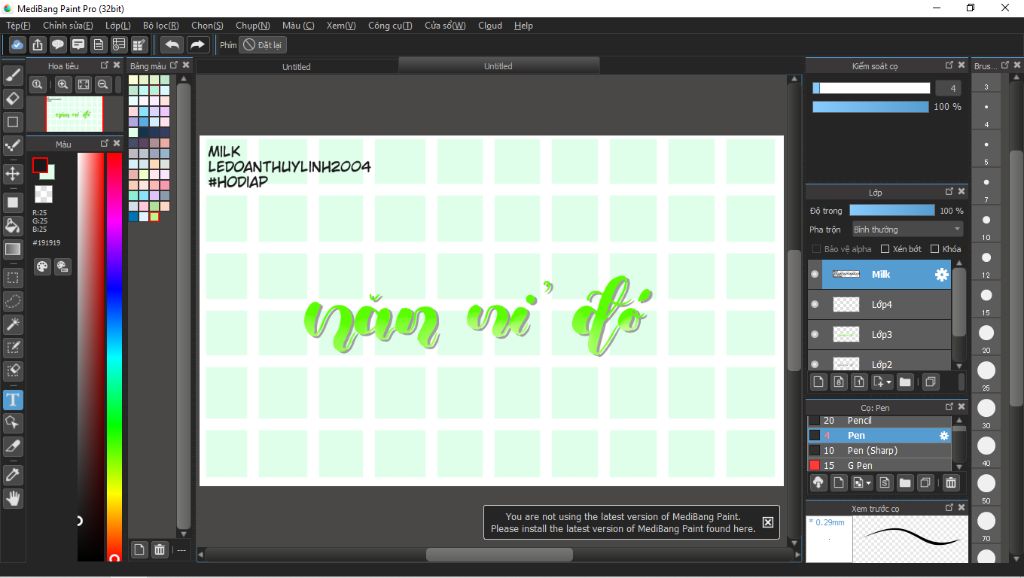Float the Bảng màu palette panel
The height and width of the screenshot is (578, 1024).
coord(174,65)
